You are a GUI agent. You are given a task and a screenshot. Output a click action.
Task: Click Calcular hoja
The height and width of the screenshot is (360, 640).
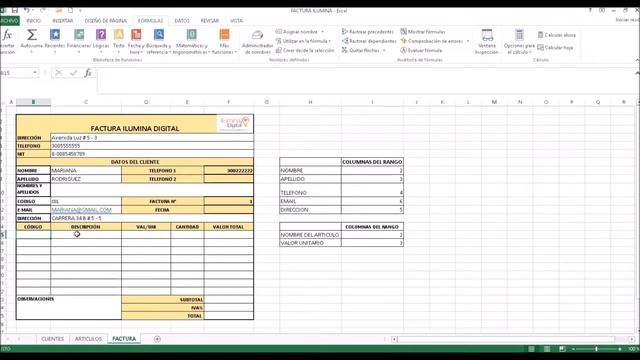555,48
